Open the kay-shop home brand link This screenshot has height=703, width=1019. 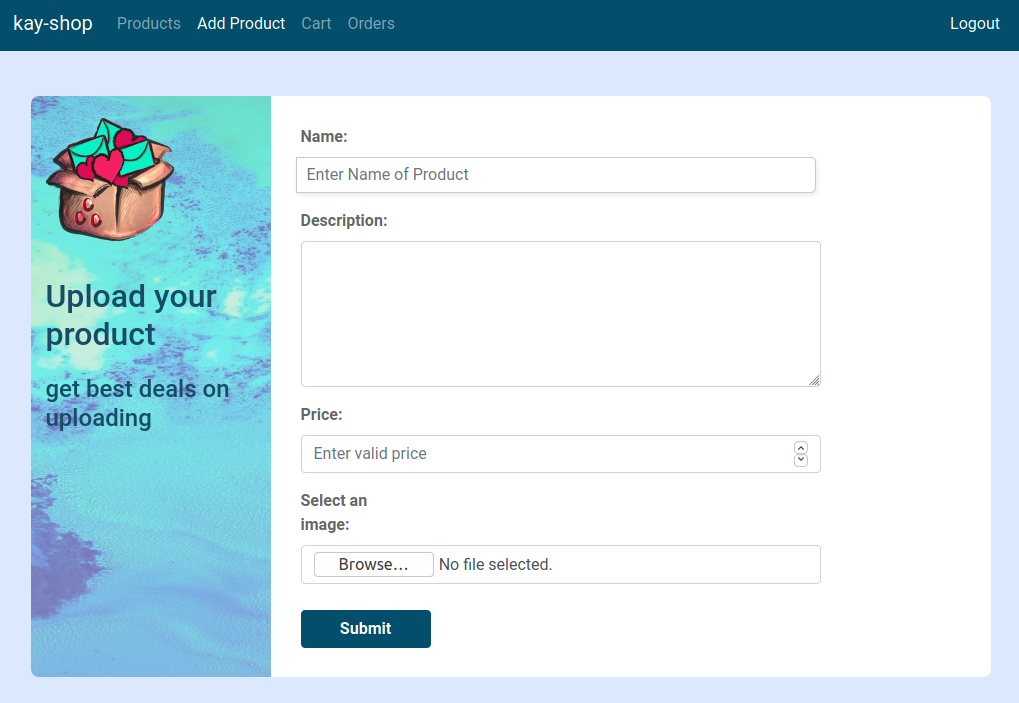(x=52, y=23)
